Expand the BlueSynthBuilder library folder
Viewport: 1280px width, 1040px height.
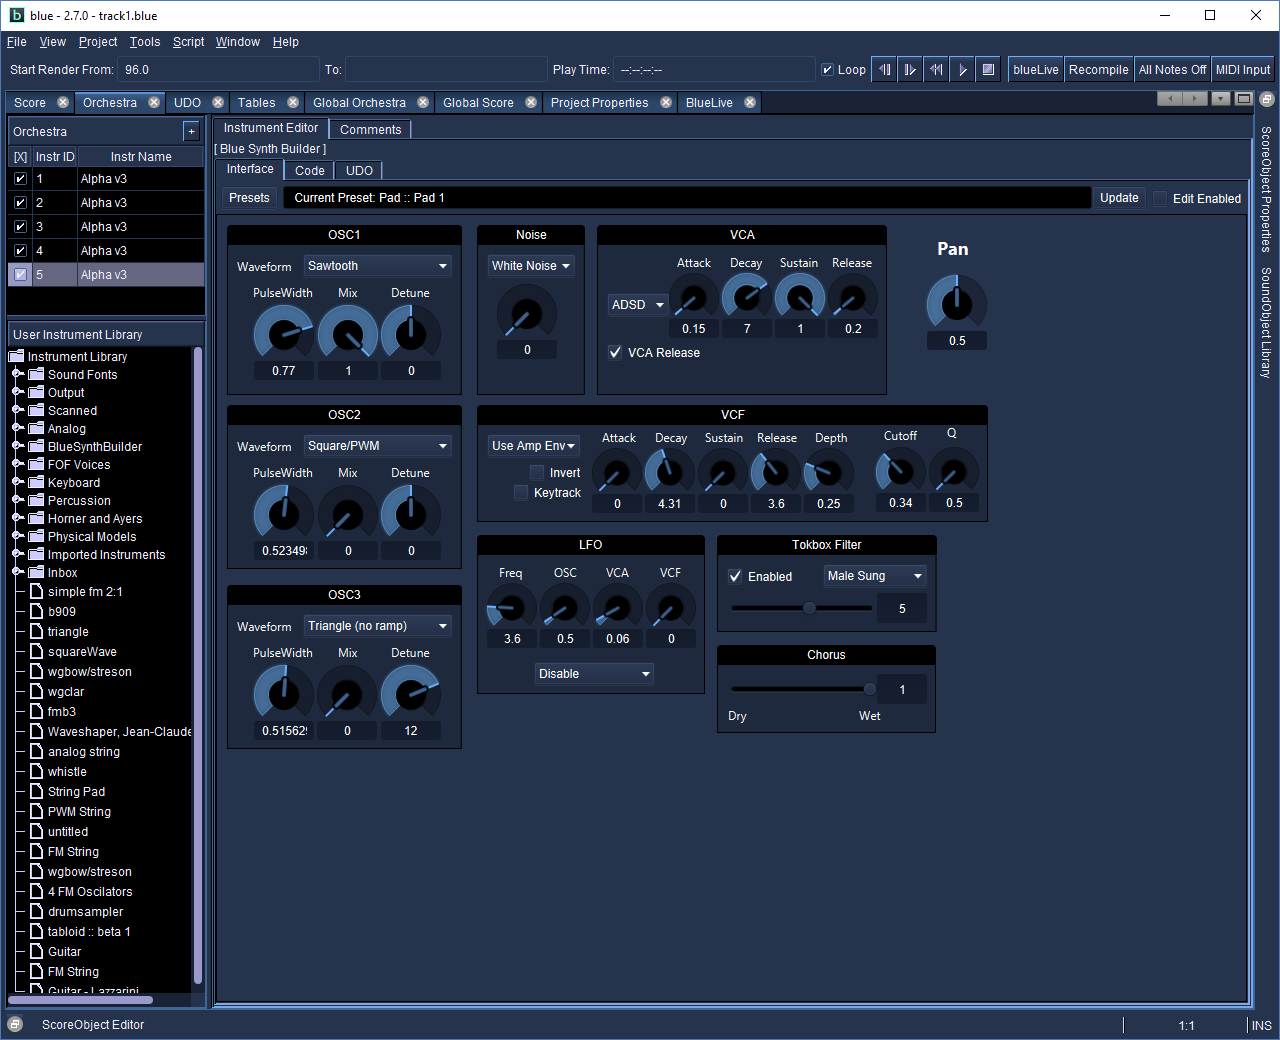click(17, 447)
